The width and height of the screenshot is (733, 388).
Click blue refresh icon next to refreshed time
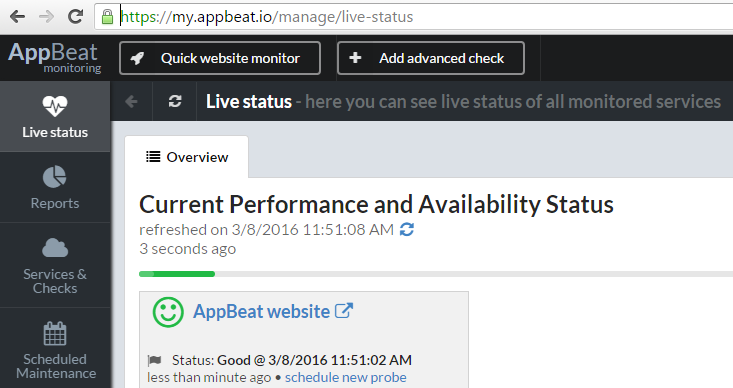(407, 230)
